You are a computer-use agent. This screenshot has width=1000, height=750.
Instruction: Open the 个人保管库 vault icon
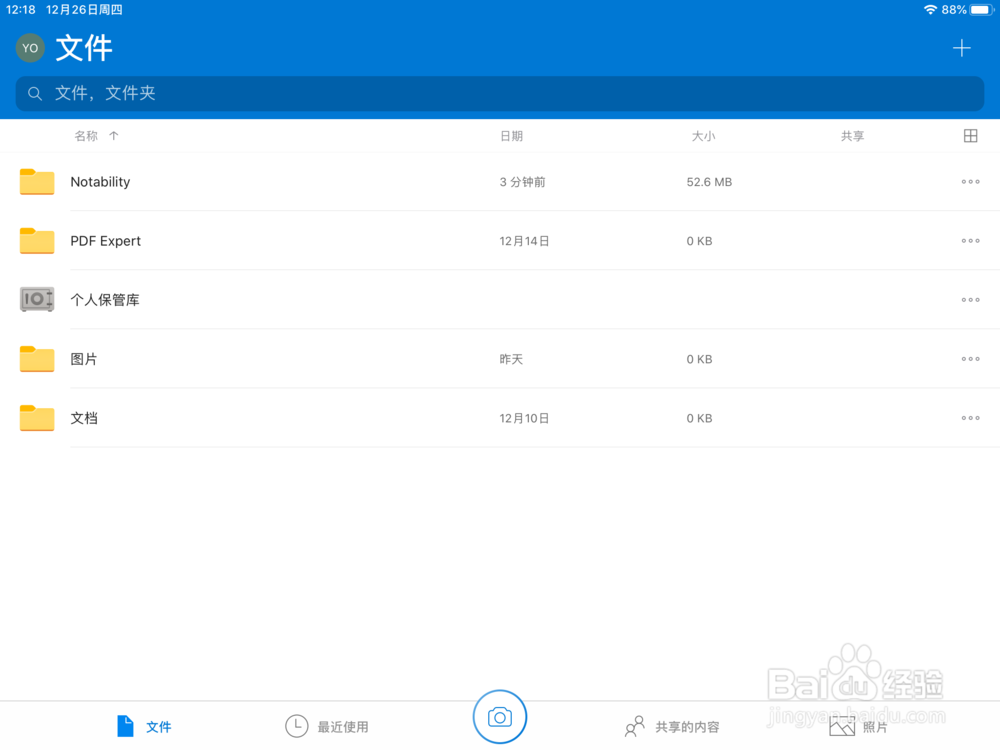[37, 300]
